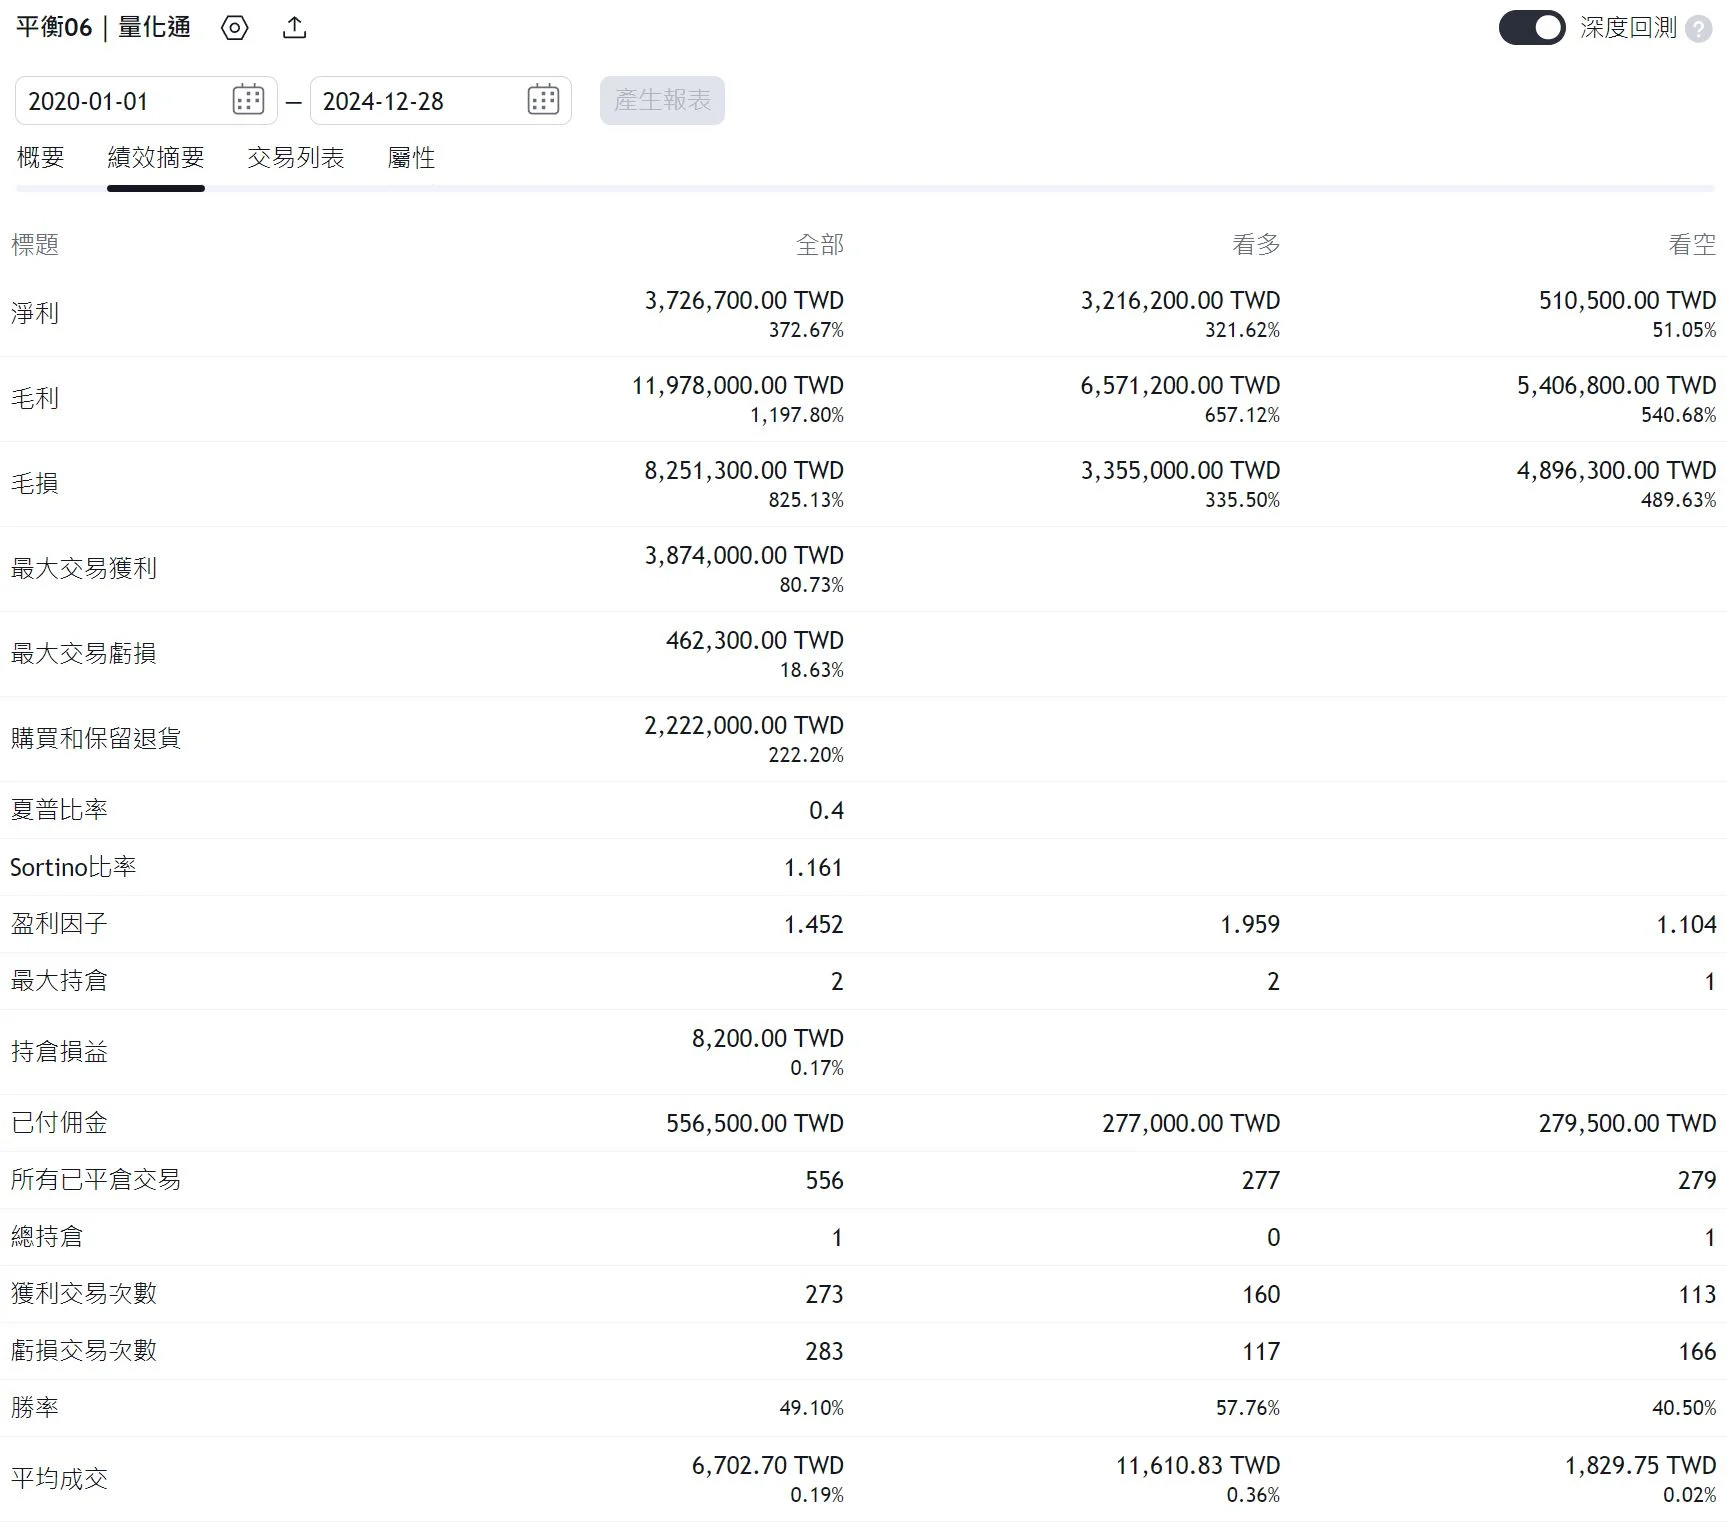The width and height of the screenshot is (1727, 1523).
Task: Click short net profit 510,500.00 TWD
Action: point(1627,300)
